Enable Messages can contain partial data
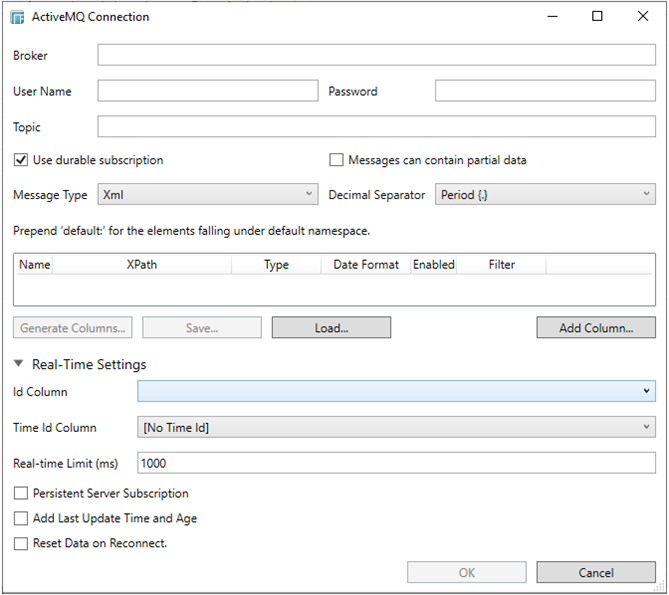Screen dimensions: 669x595 (x=337, y=160)
